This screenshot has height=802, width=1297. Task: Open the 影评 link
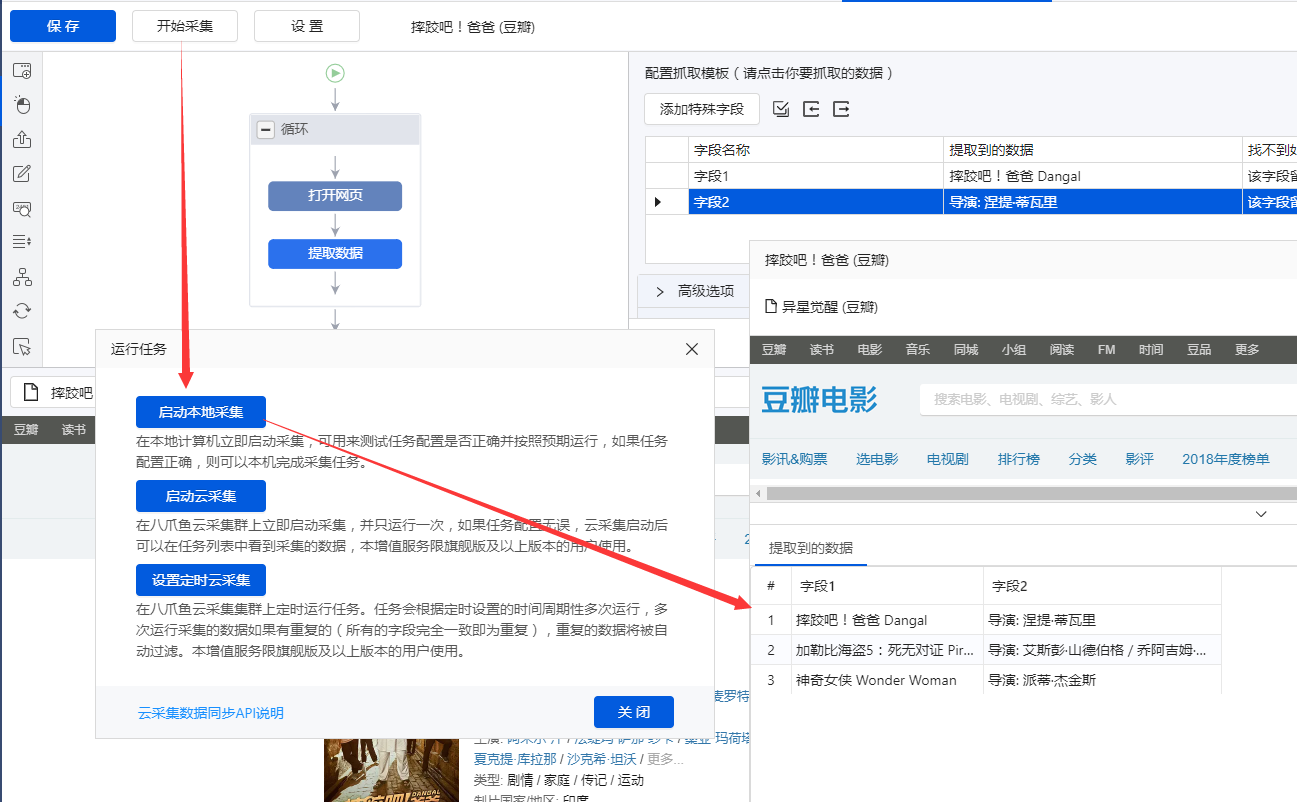pos(1140,459)
